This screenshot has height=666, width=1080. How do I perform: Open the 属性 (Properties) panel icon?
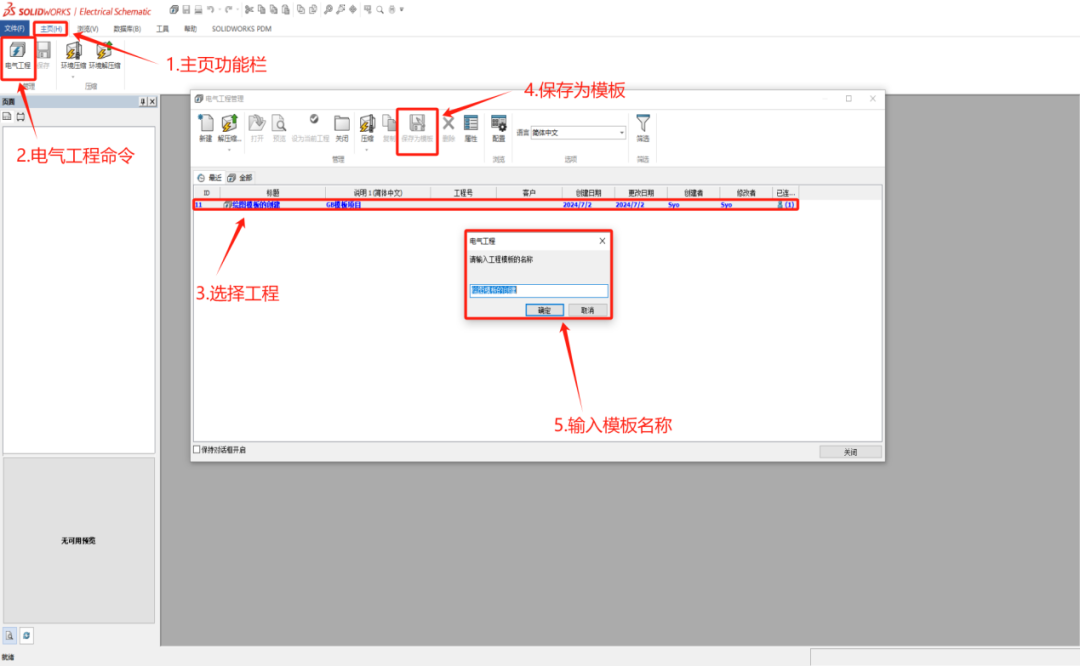click(x=470, y=123)
